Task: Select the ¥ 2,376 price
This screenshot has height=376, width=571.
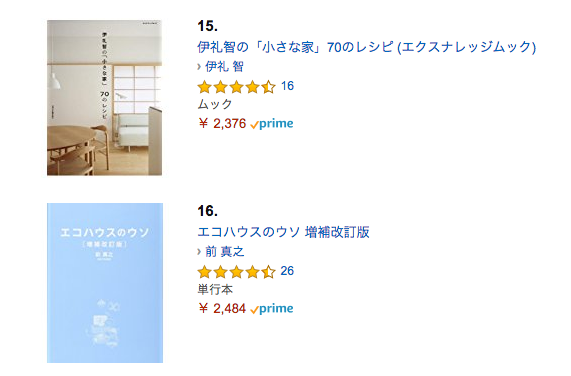Action: tap(223, 124)
